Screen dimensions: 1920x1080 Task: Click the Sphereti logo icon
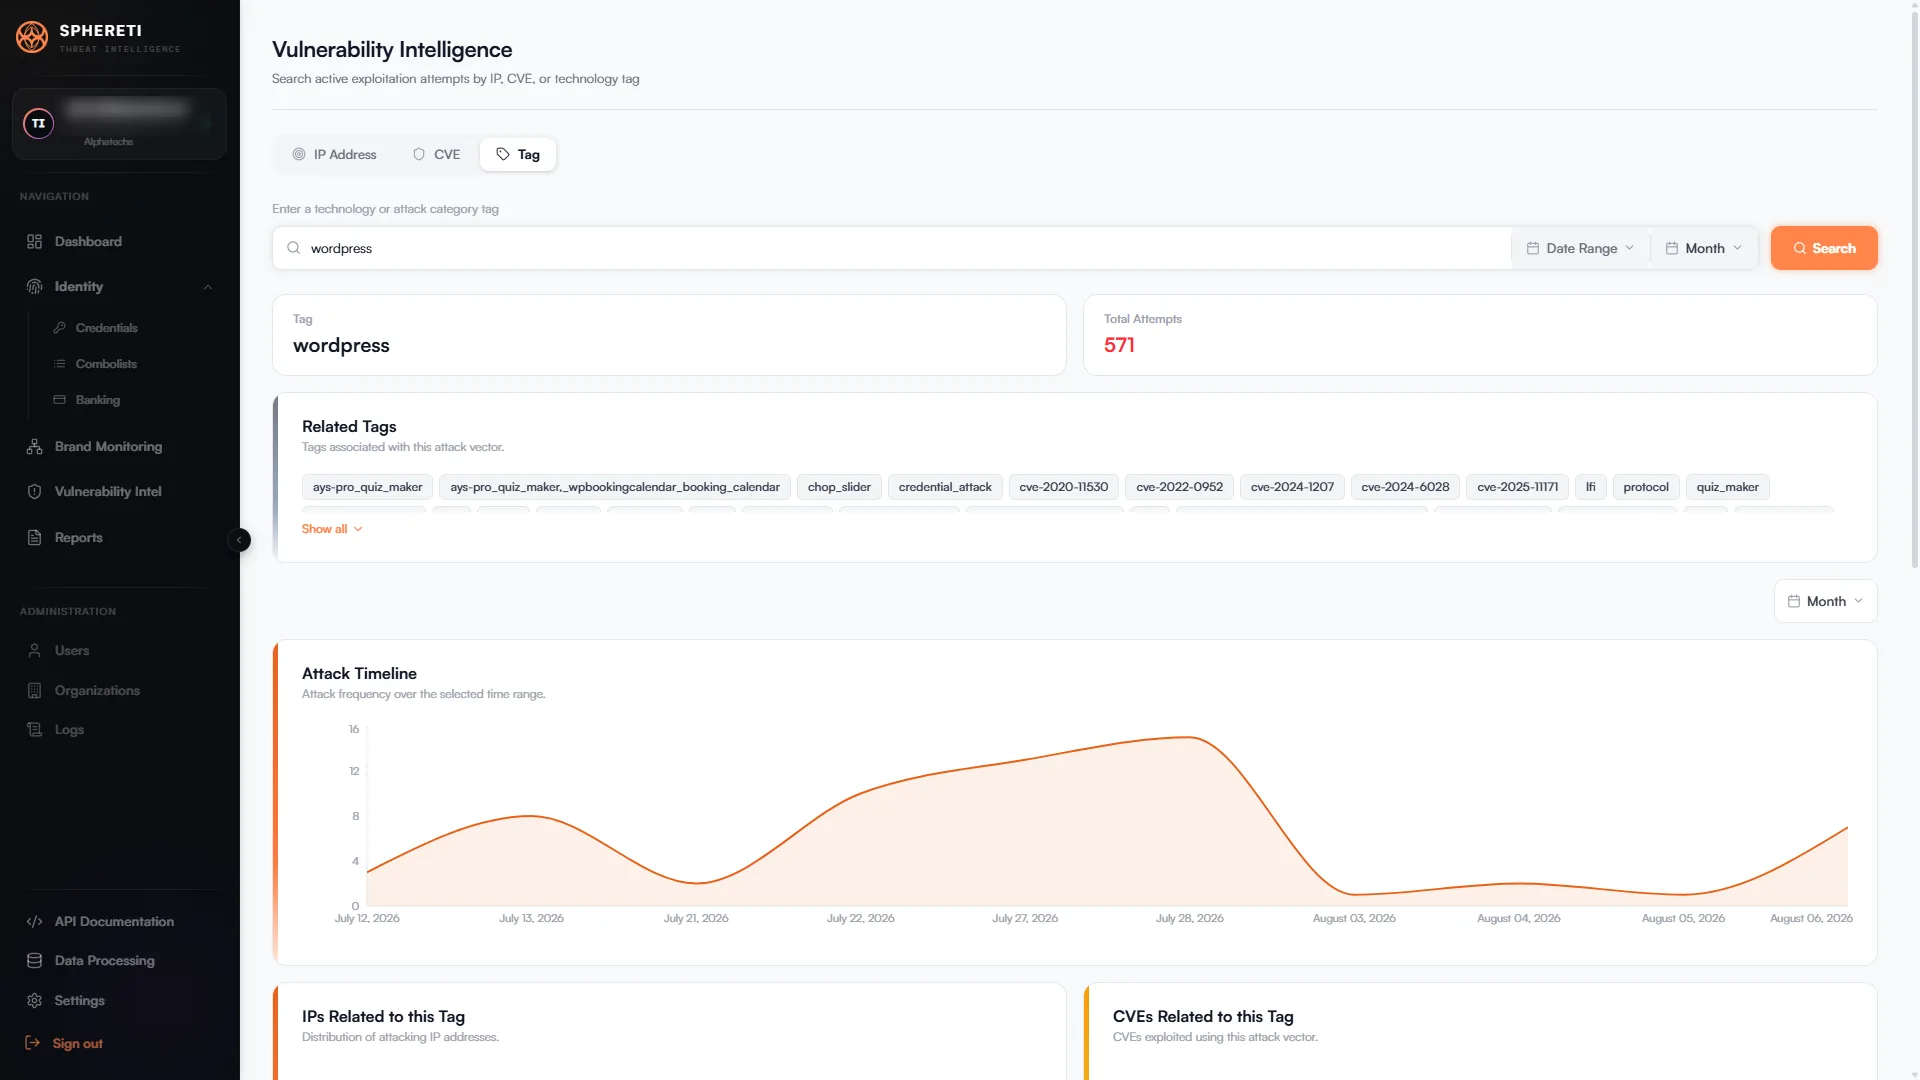[32, 37]
